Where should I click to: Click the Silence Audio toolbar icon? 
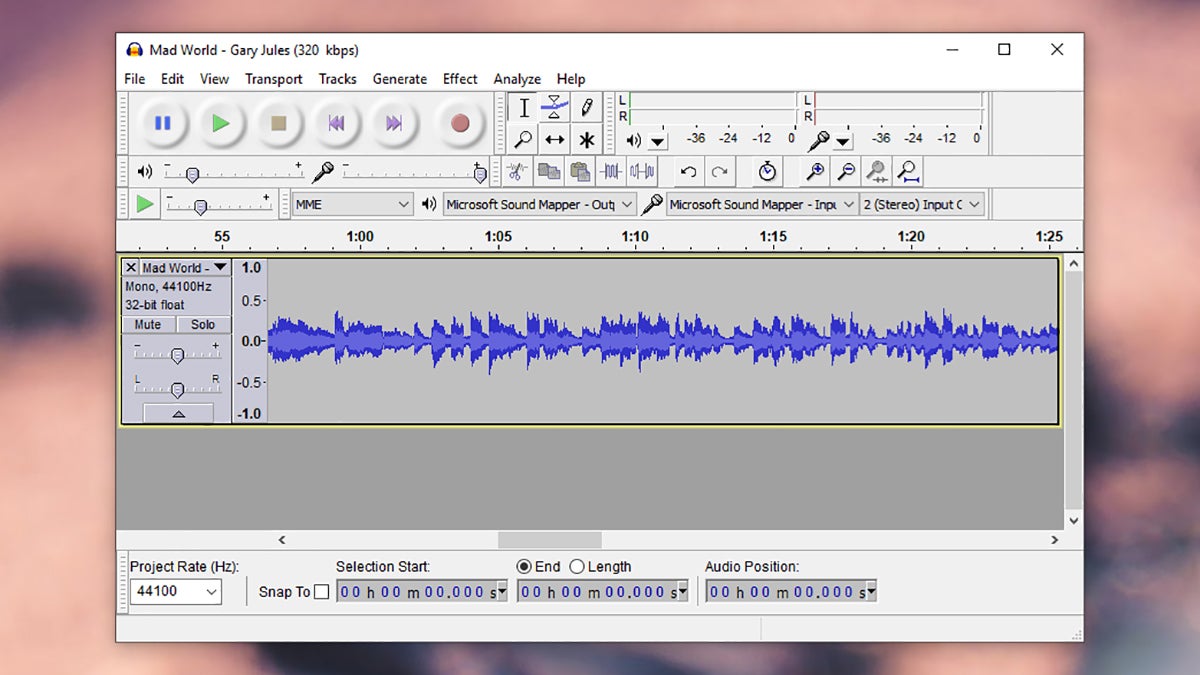point(643,172)
